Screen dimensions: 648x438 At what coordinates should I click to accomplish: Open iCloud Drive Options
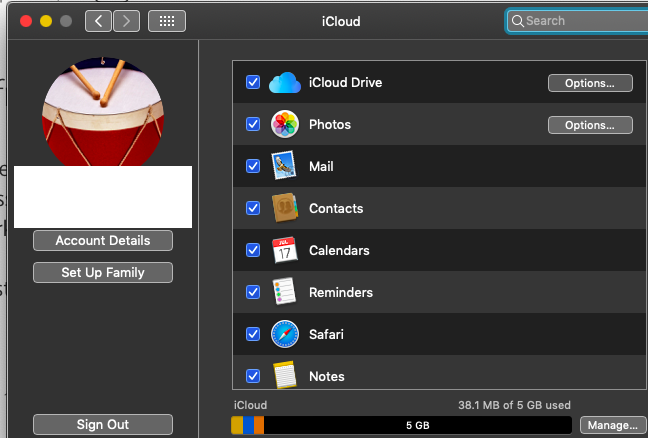coord(590,83)
